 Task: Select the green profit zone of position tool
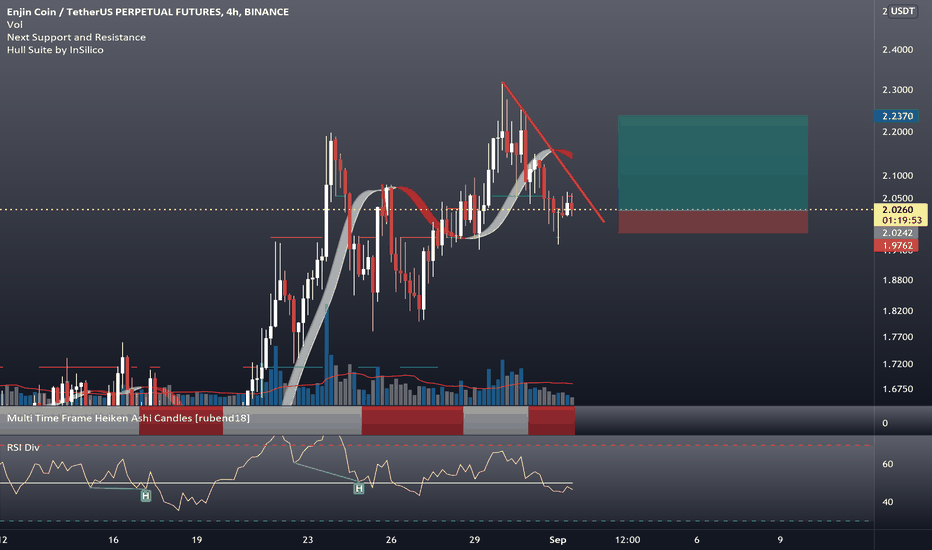pos(713,162)
